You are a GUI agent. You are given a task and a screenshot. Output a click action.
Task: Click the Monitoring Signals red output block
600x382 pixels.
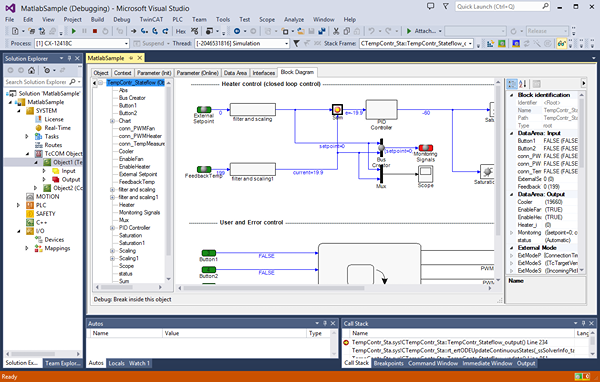click(426, 148)
